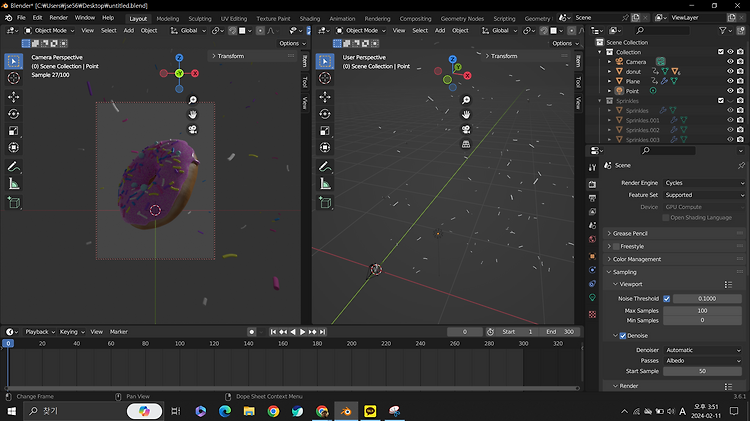
Task: Open the Marker menu in timeline
Action: pyautogui.click(x=119, y=332)
